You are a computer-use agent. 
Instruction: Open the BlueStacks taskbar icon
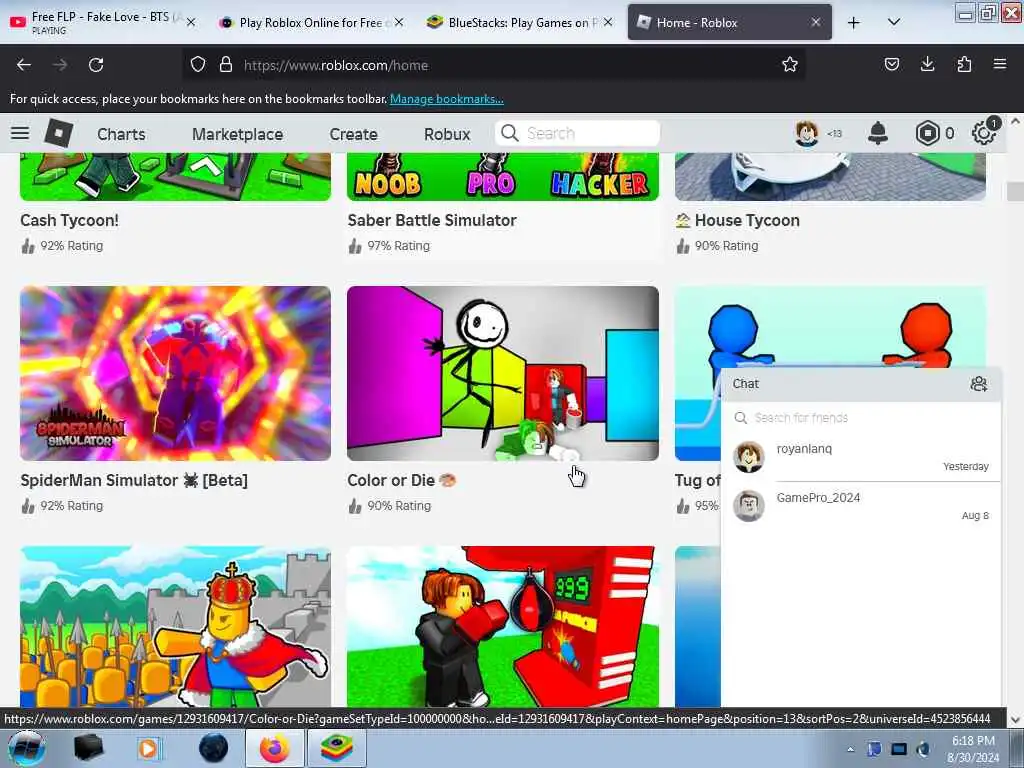pyautogui.click(x=336, y=748)
